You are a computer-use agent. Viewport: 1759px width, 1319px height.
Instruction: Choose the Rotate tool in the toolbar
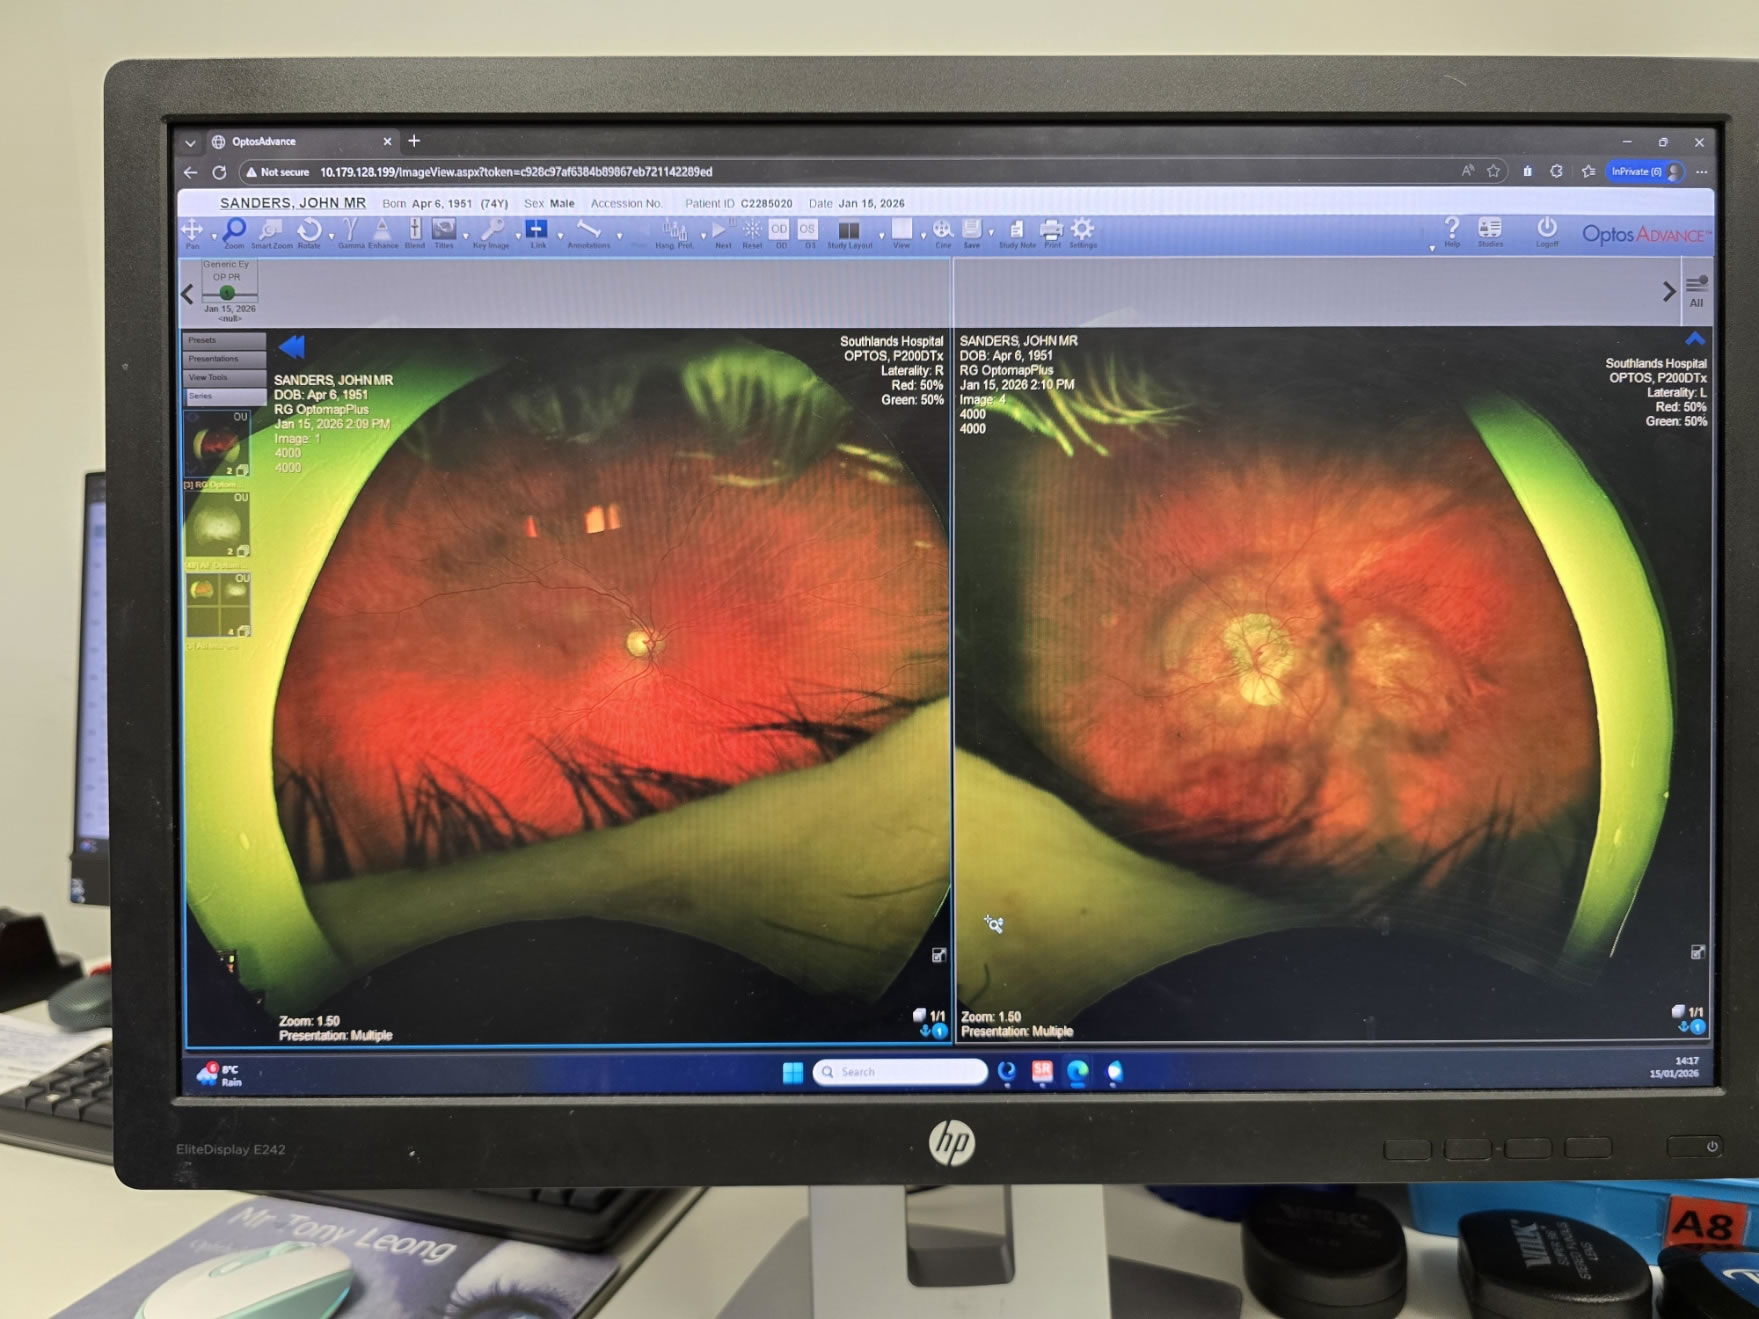tap(309, 231)
